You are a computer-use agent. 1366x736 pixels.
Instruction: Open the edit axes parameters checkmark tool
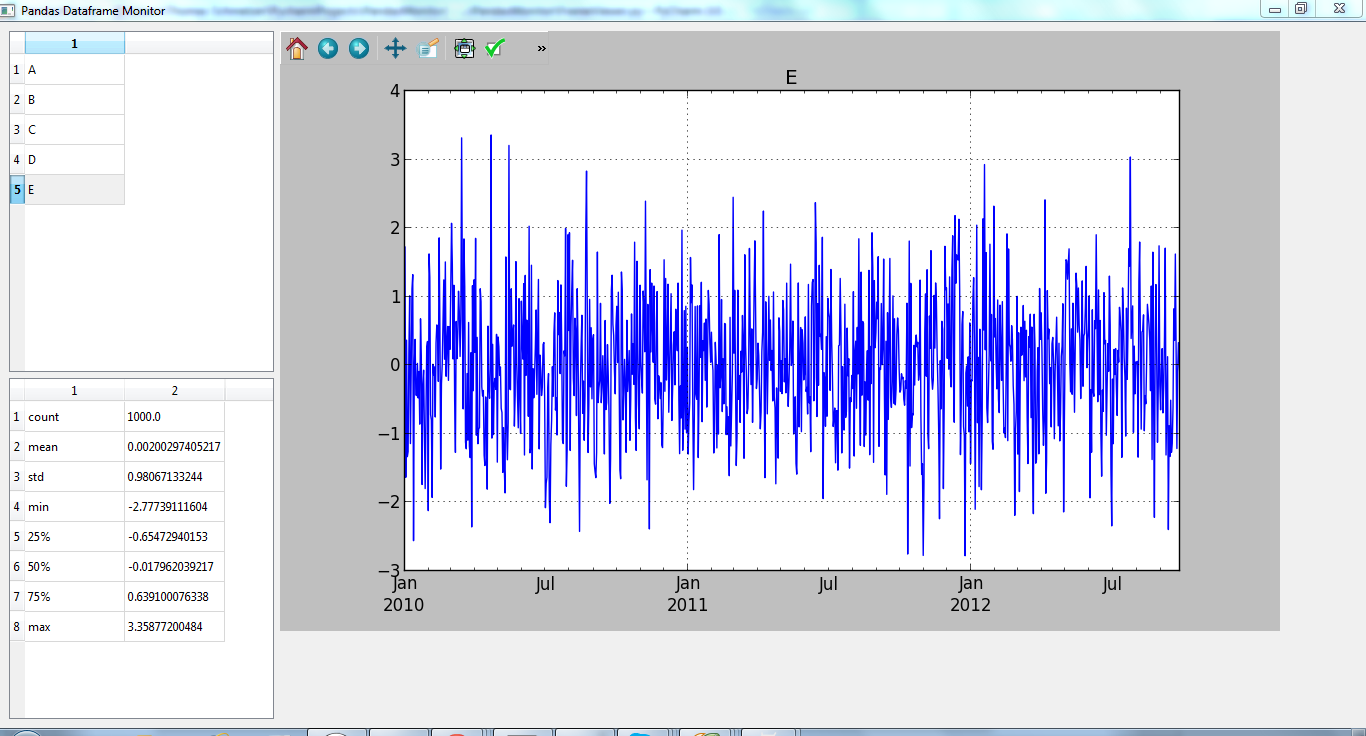pyautogui.click(x=495, y=48)
